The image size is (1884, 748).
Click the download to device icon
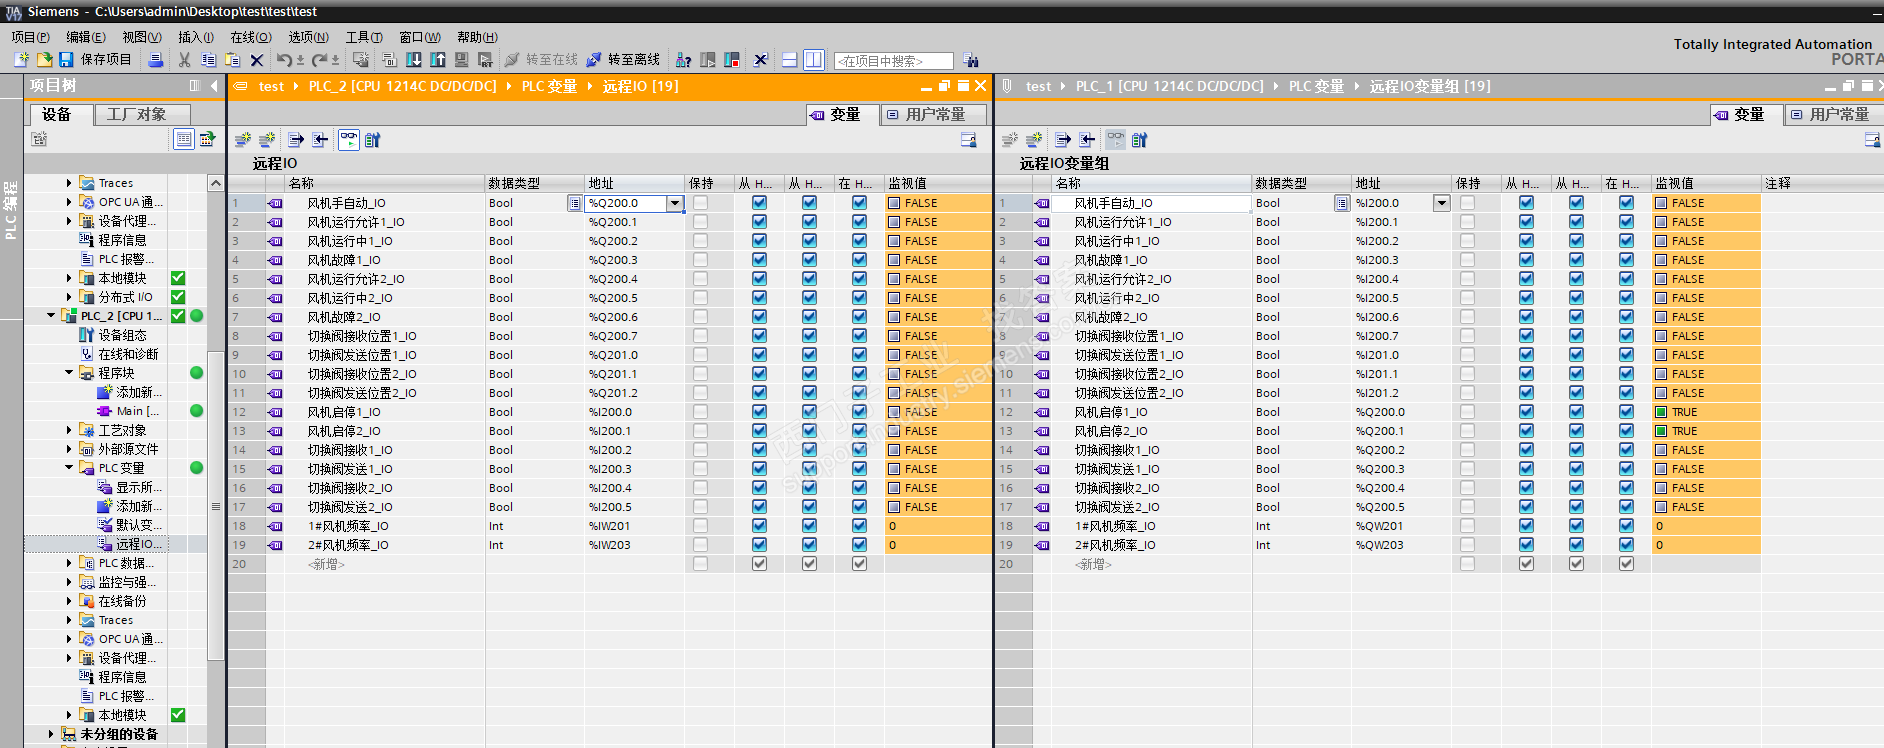coord(414,60)
